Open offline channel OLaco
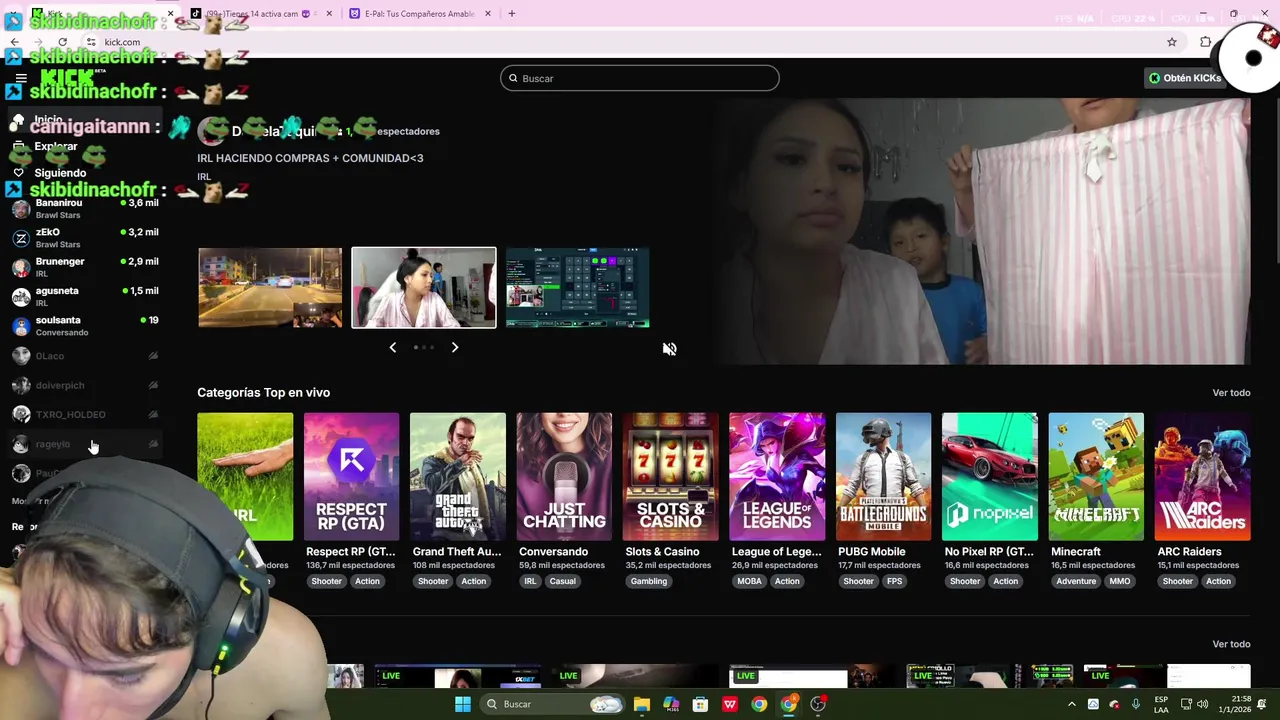The width and height of the screenshot is (1280, 720). 85,356
